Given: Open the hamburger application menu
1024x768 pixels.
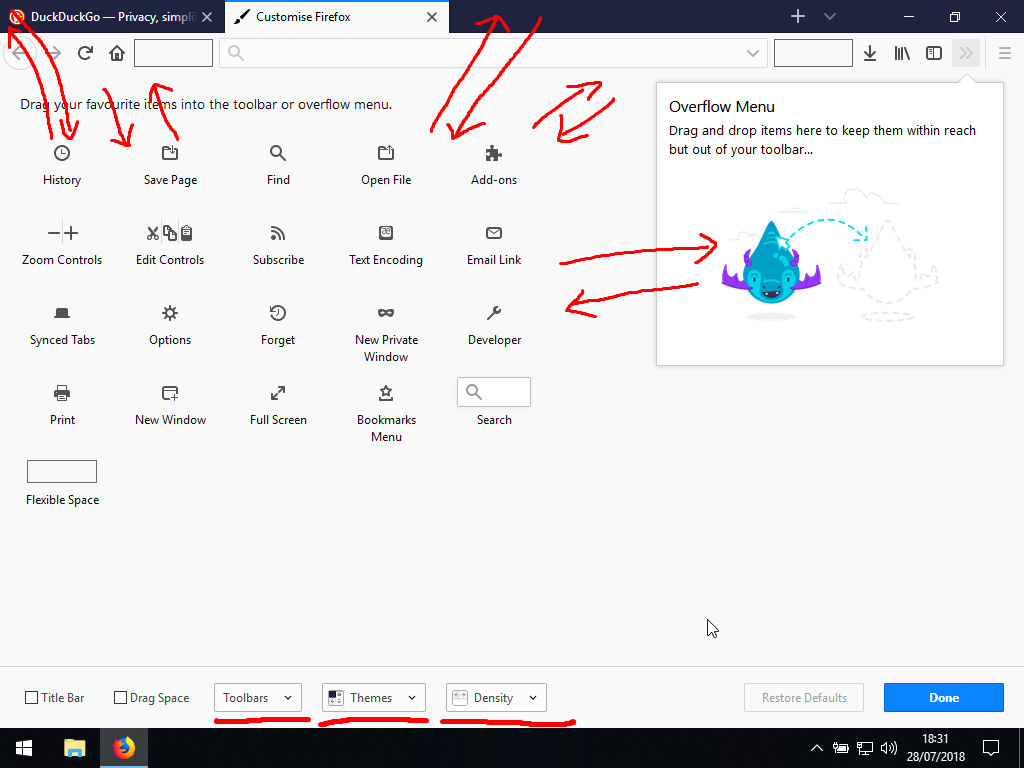Looking at the screenshot, I should pos(1005,53).
